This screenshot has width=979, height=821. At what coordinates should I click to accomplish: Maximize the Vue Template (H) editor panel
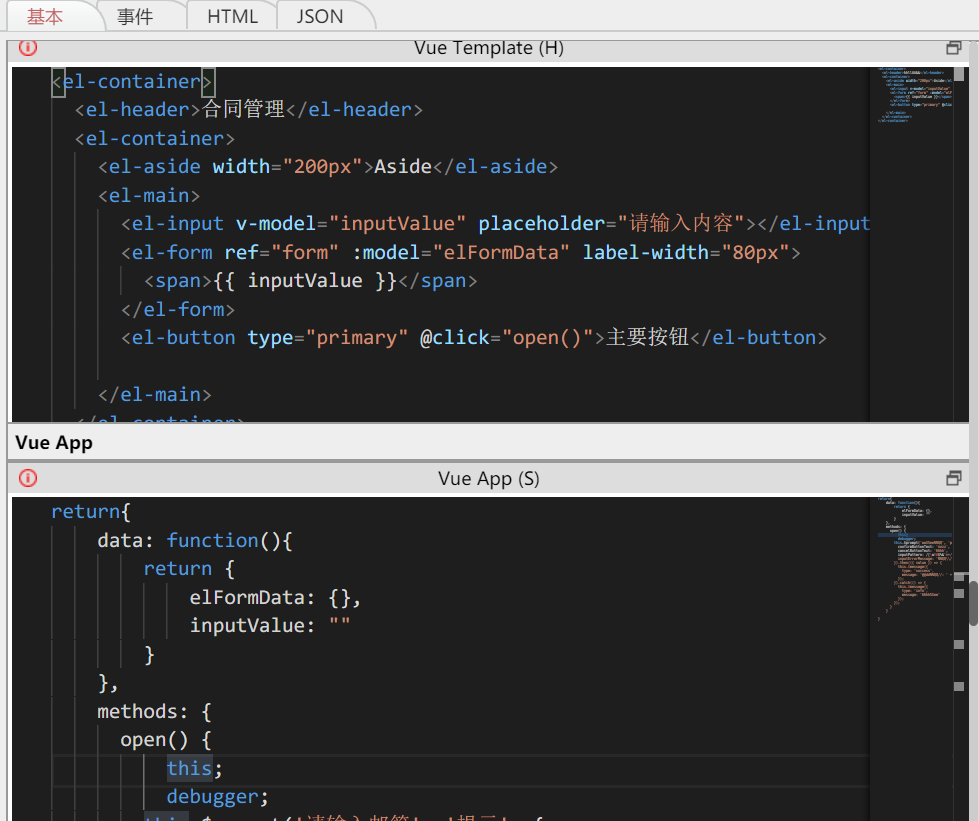953,47
